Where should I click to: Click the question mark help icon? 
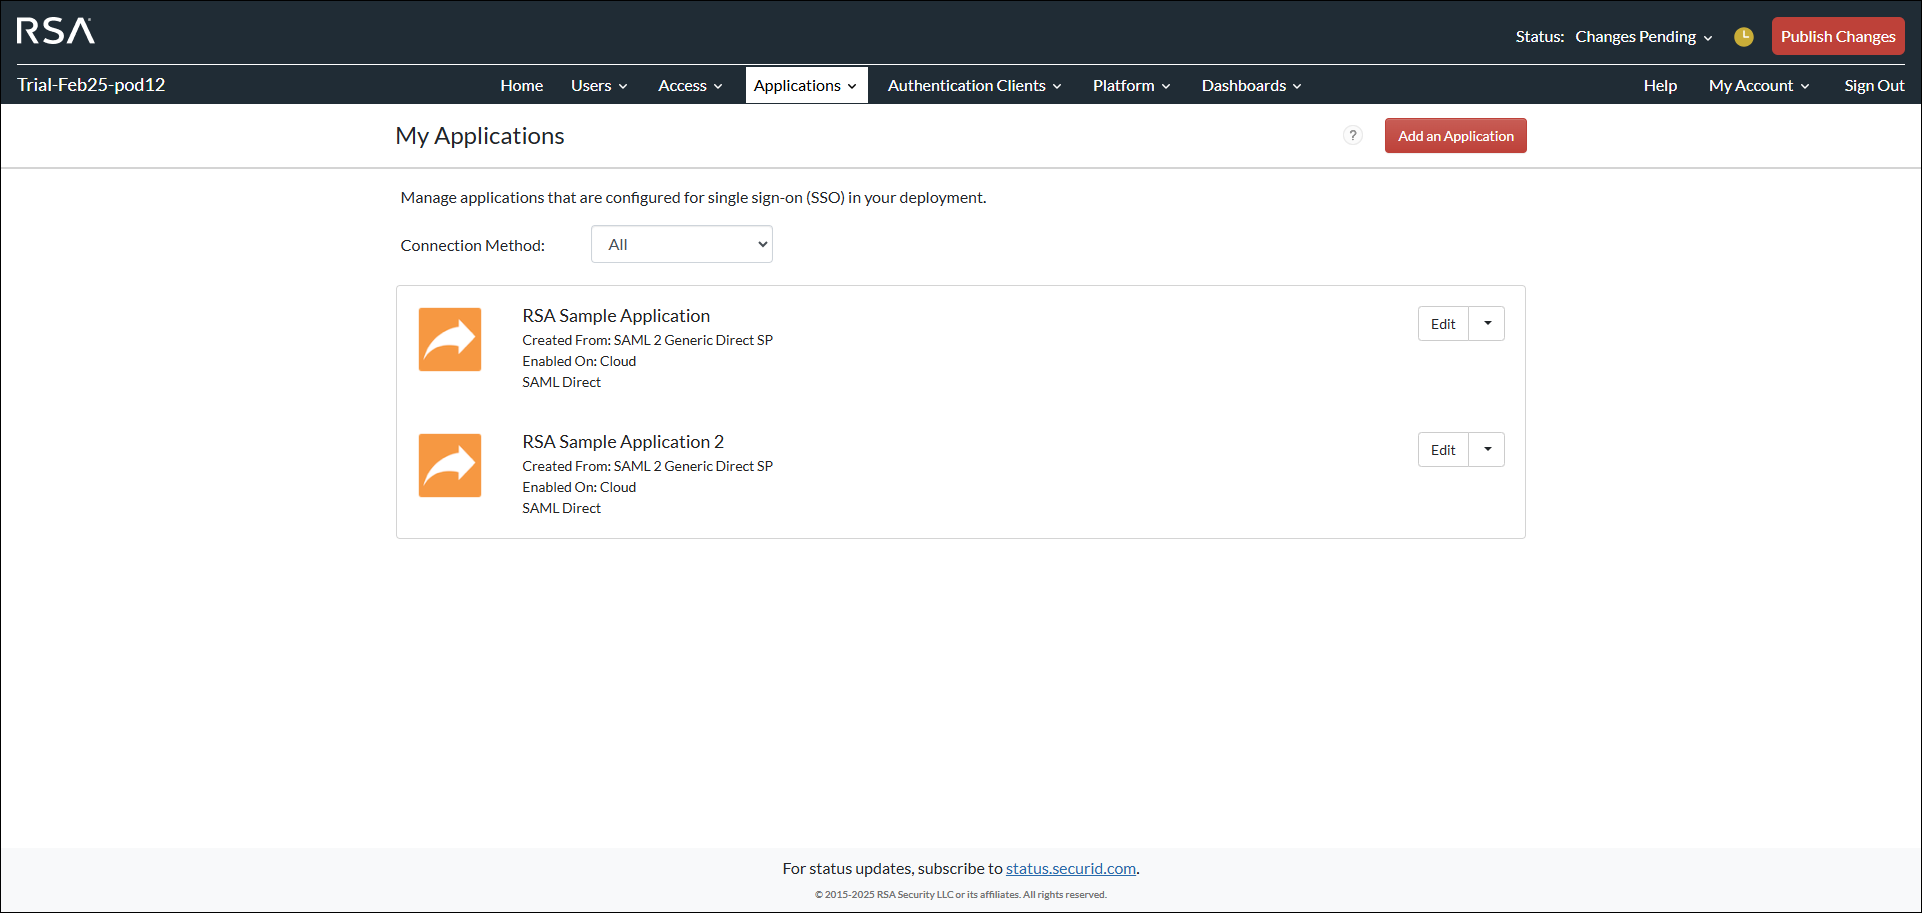coord(1352,136)
